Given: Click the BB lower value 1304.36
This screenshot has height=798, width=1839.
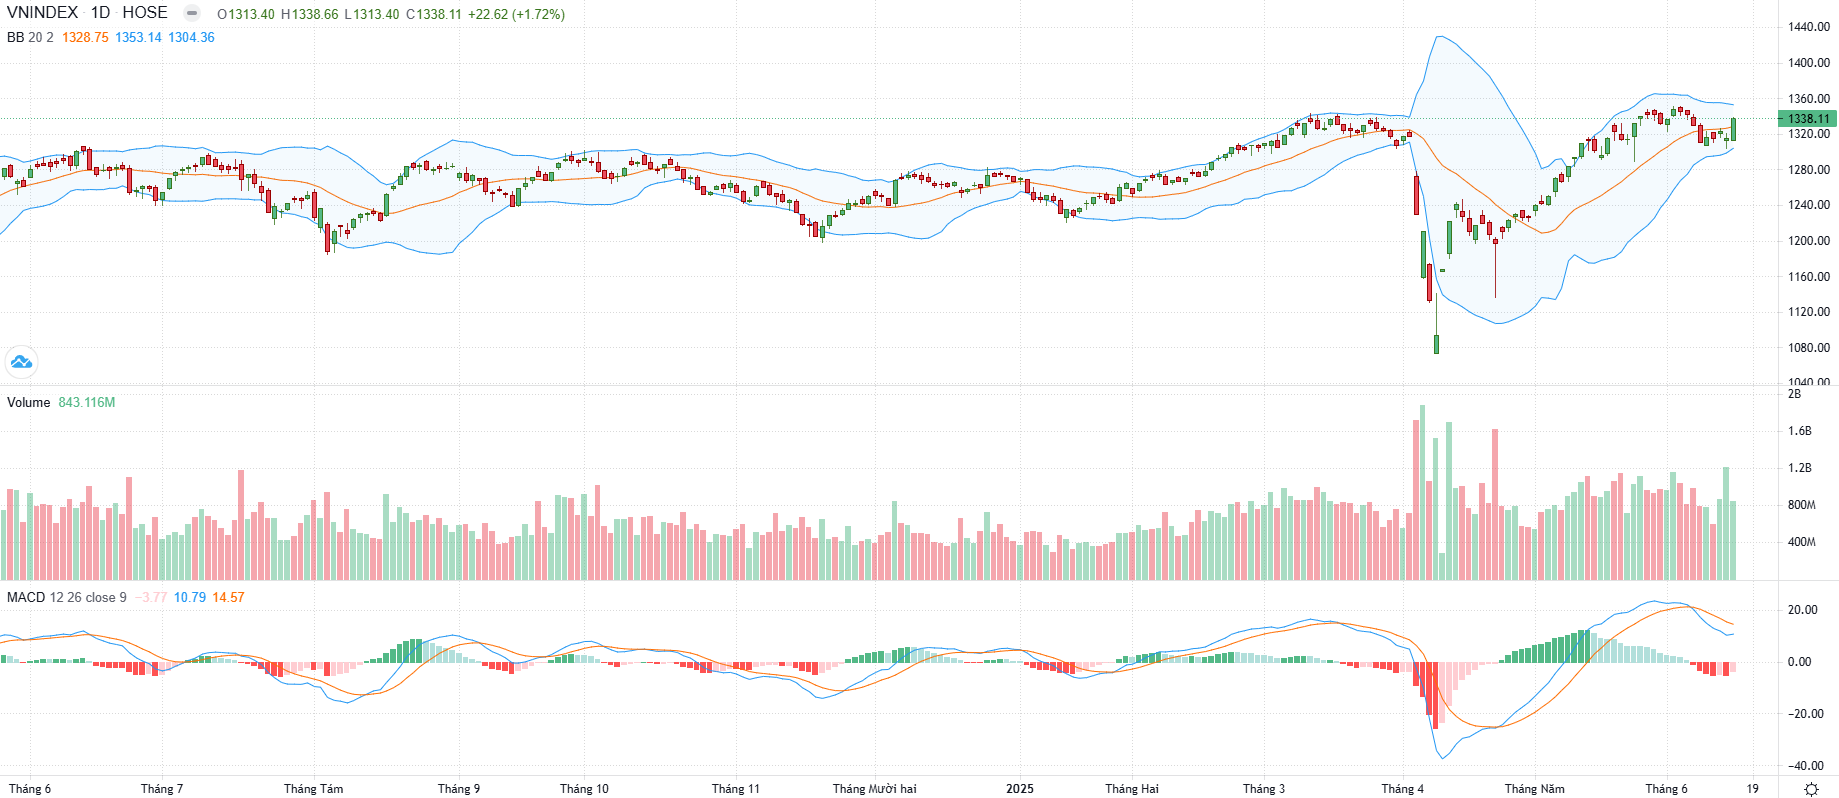Looking at the screenshot, I should 191,37.
